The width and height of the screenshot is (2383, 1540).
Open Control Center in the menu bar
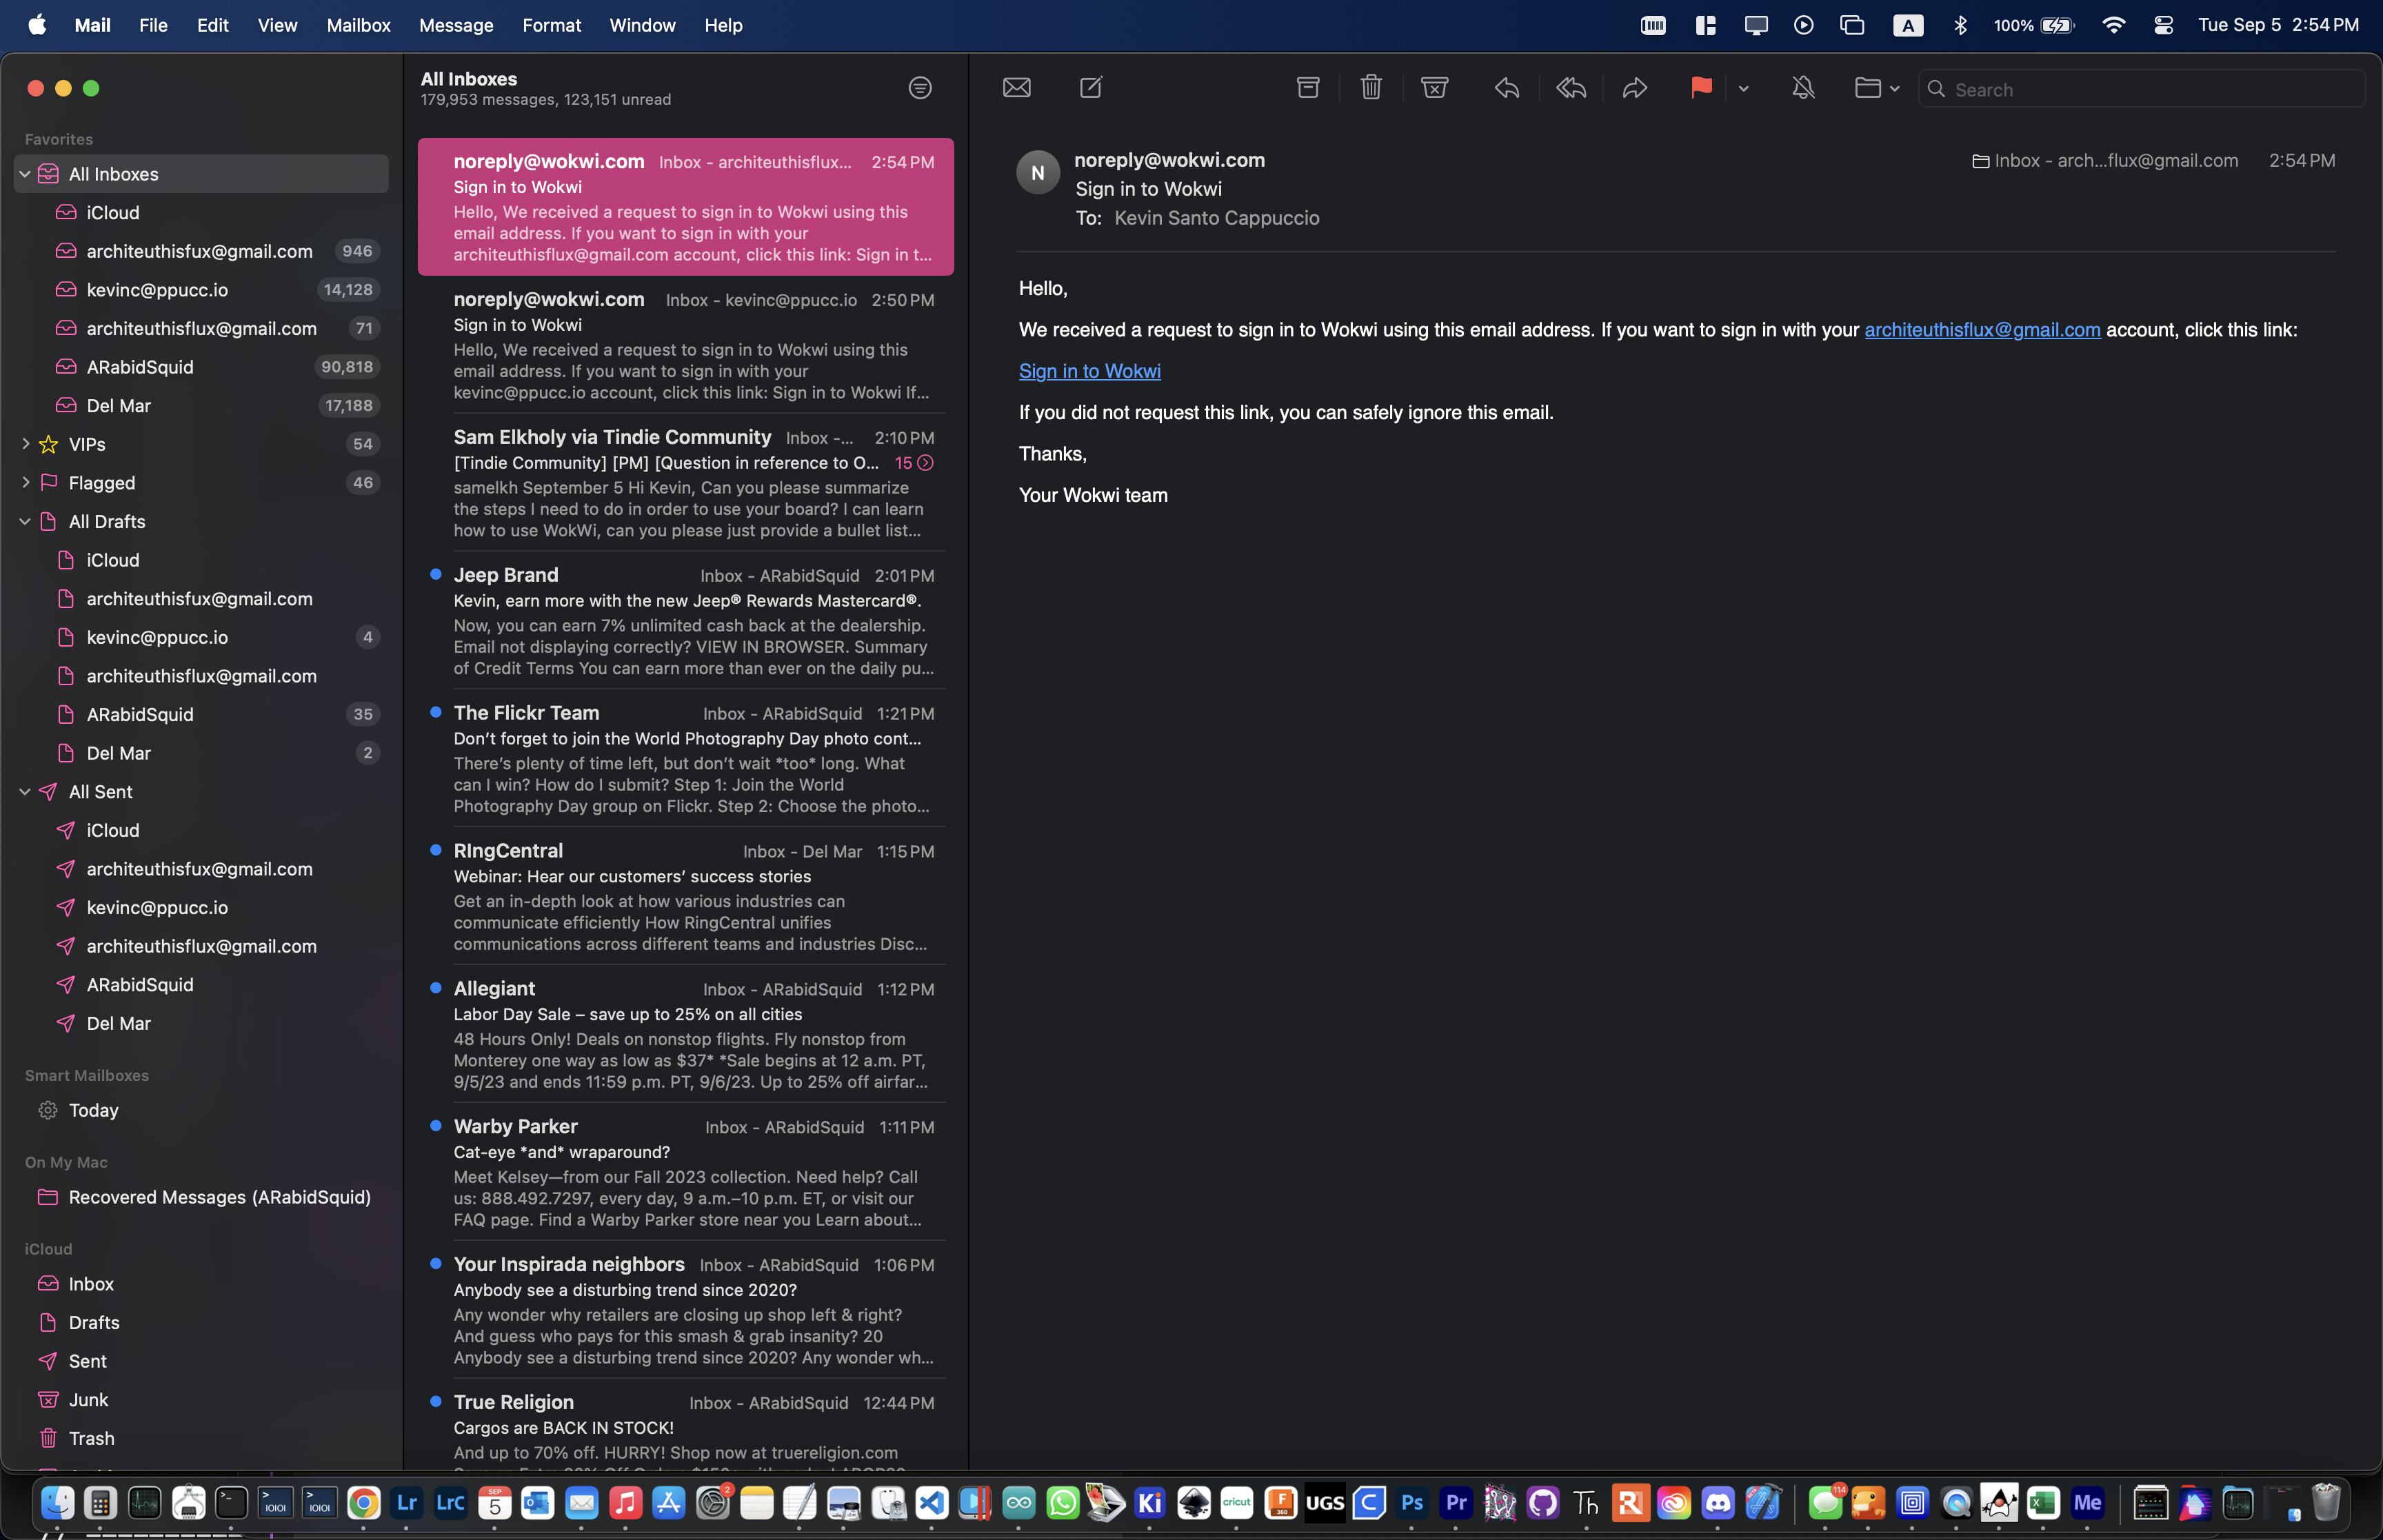pyautogui.click(x=2163, y=25)
